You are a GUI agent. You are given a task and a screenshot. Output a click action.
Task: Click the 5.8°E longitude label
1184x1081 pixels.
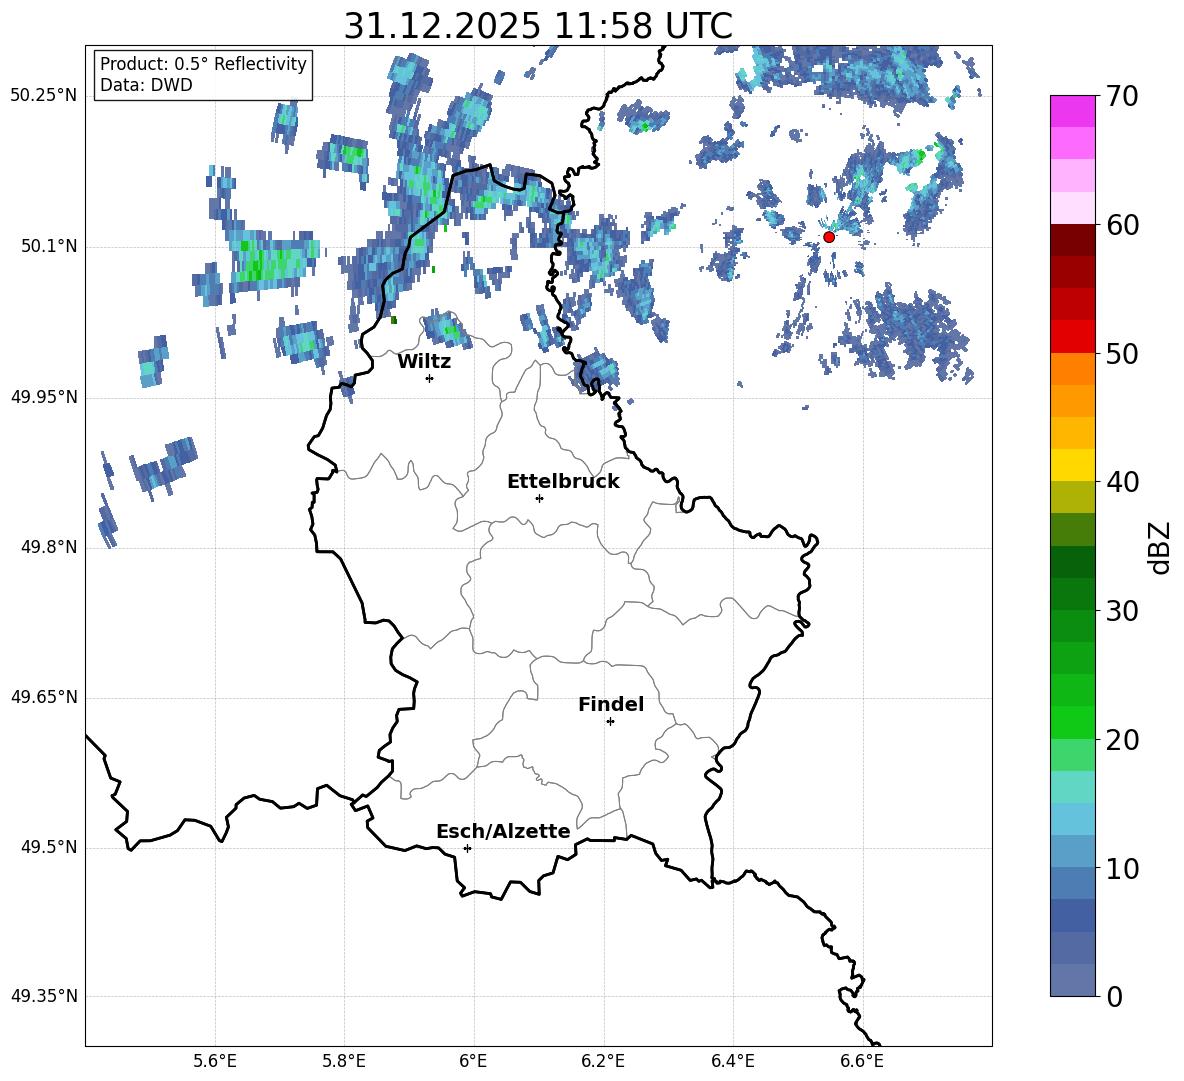[344, 1062]
